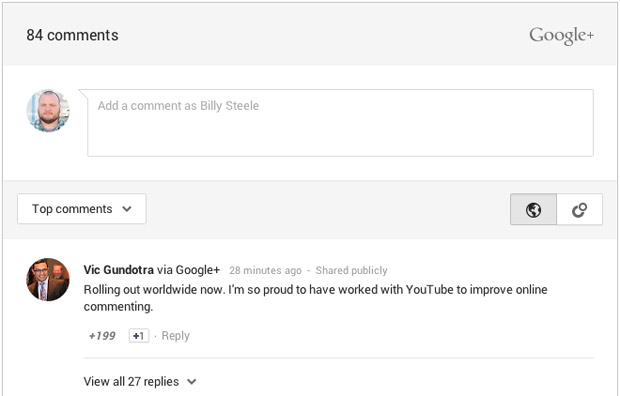Click the +1 button on Vic's comment

[x=139, y=336]
